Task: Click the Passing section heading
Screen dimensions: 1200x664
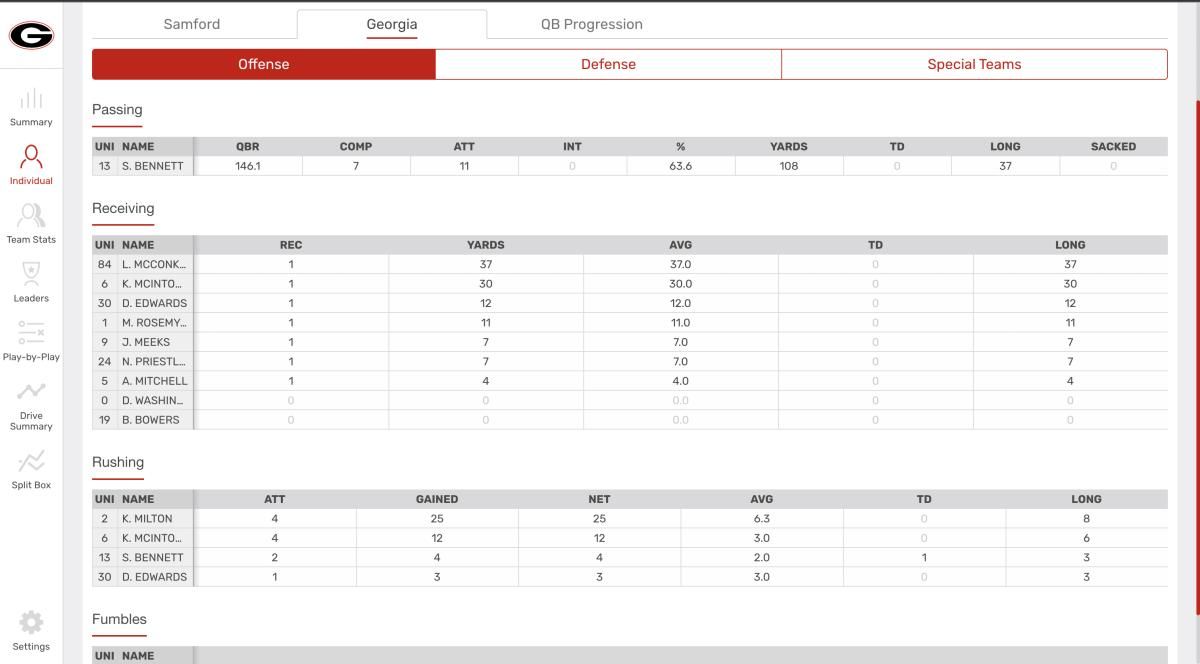Action: (x=117, y=109)
